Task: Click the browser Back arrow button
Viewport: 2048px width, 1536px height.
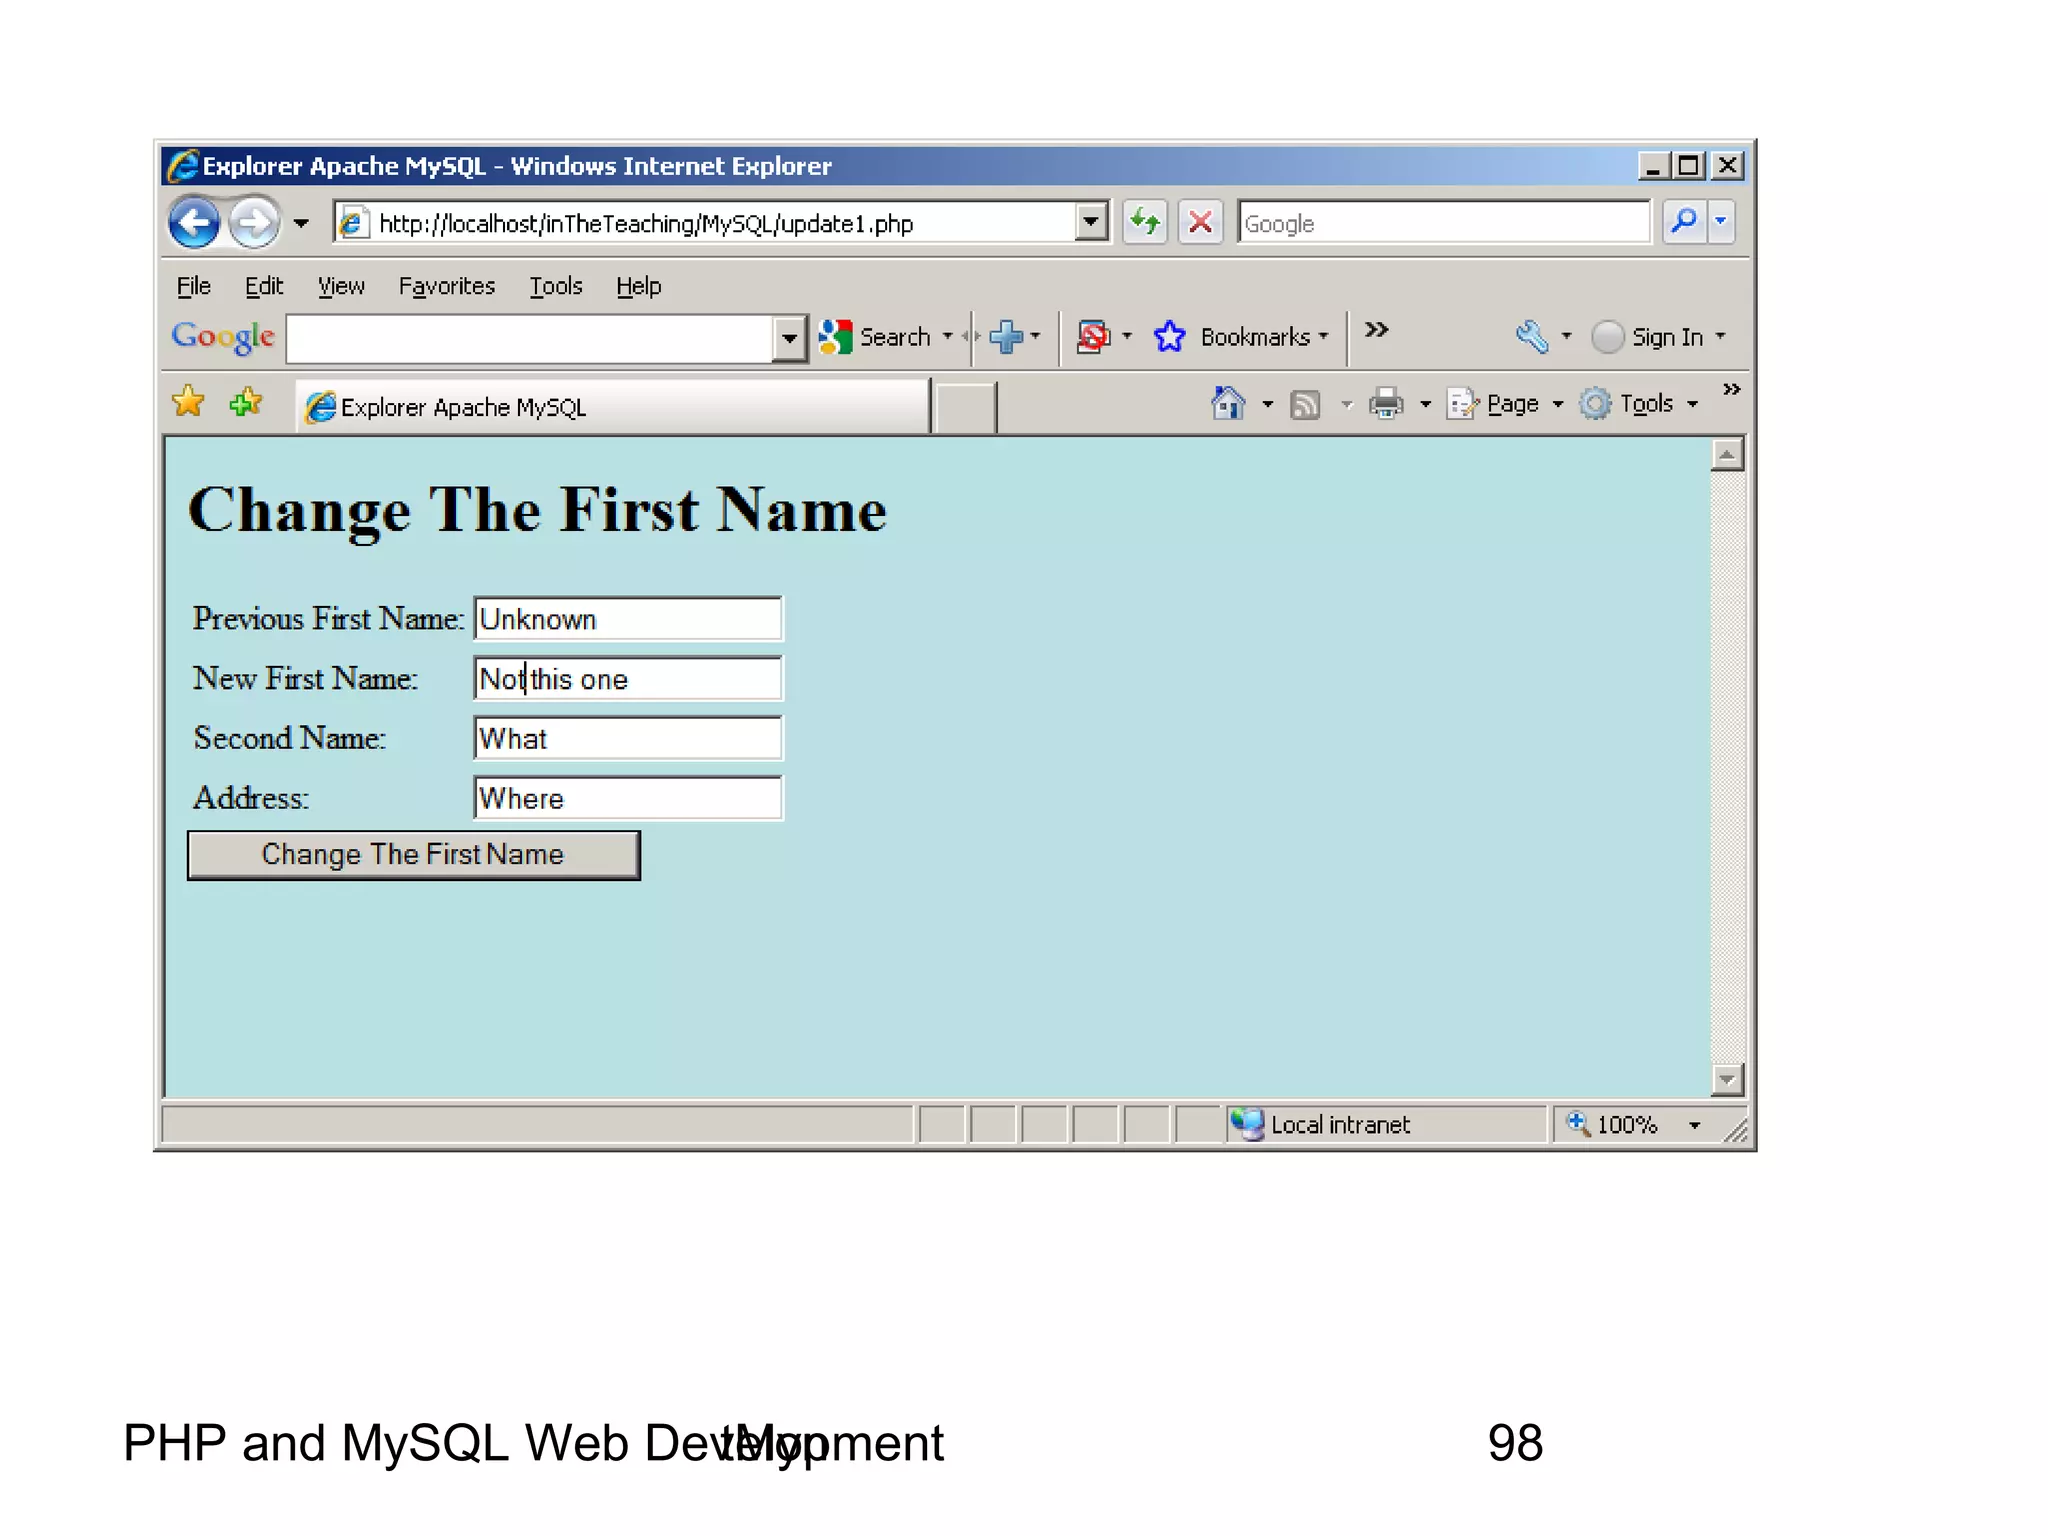Action: (x=194, y=222)
